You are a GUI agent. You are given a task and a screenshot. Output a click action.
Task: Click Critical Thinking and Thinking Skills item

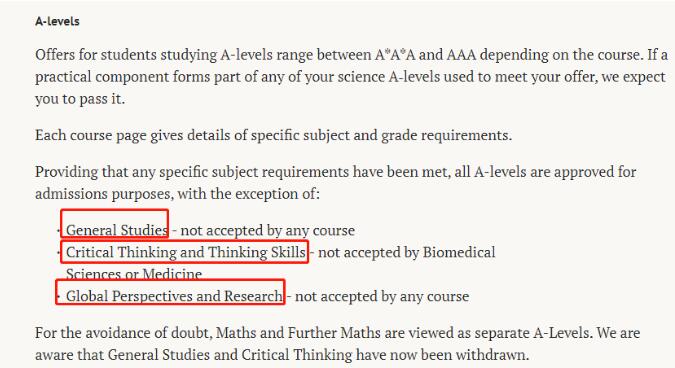pyautogui.click(x=186, y=252)
